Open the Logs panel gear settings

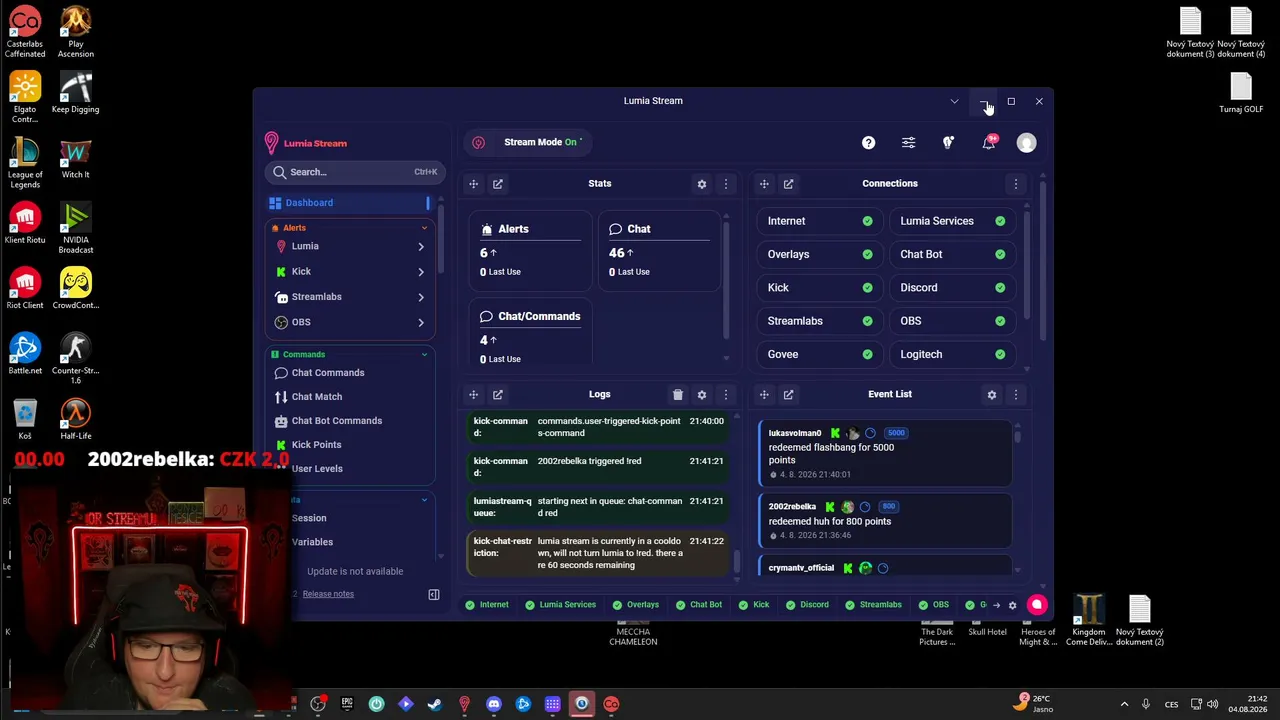(x=701, y=395)
